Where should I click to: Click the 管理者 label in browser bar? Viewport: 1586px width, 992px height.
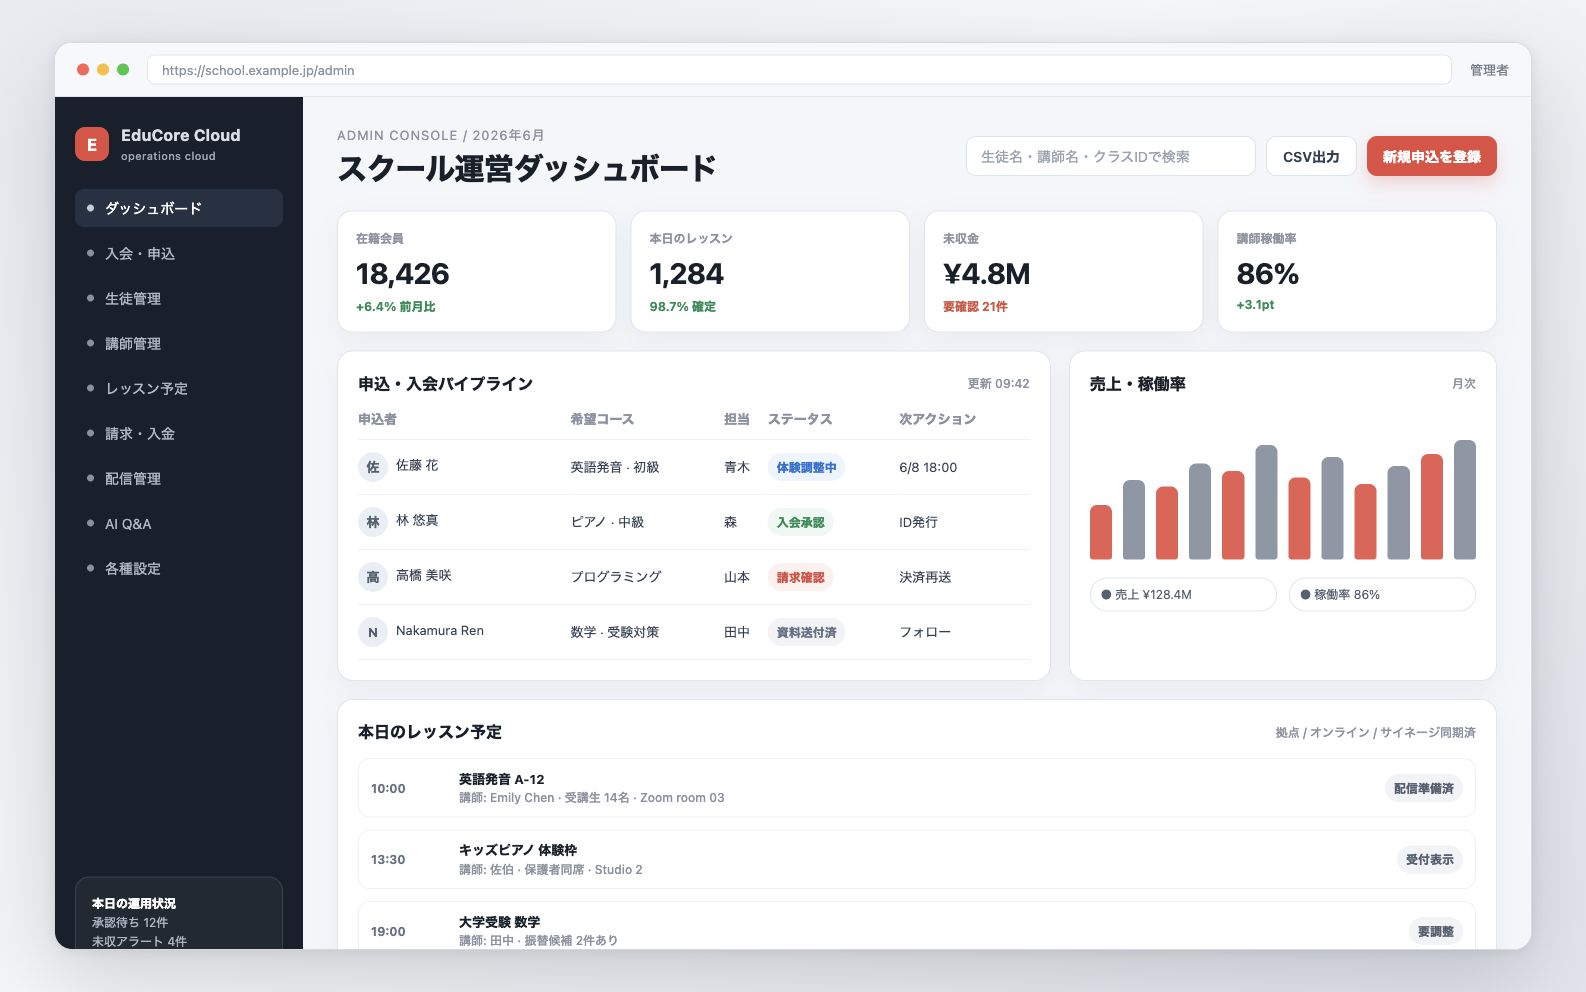point(1488,70)
